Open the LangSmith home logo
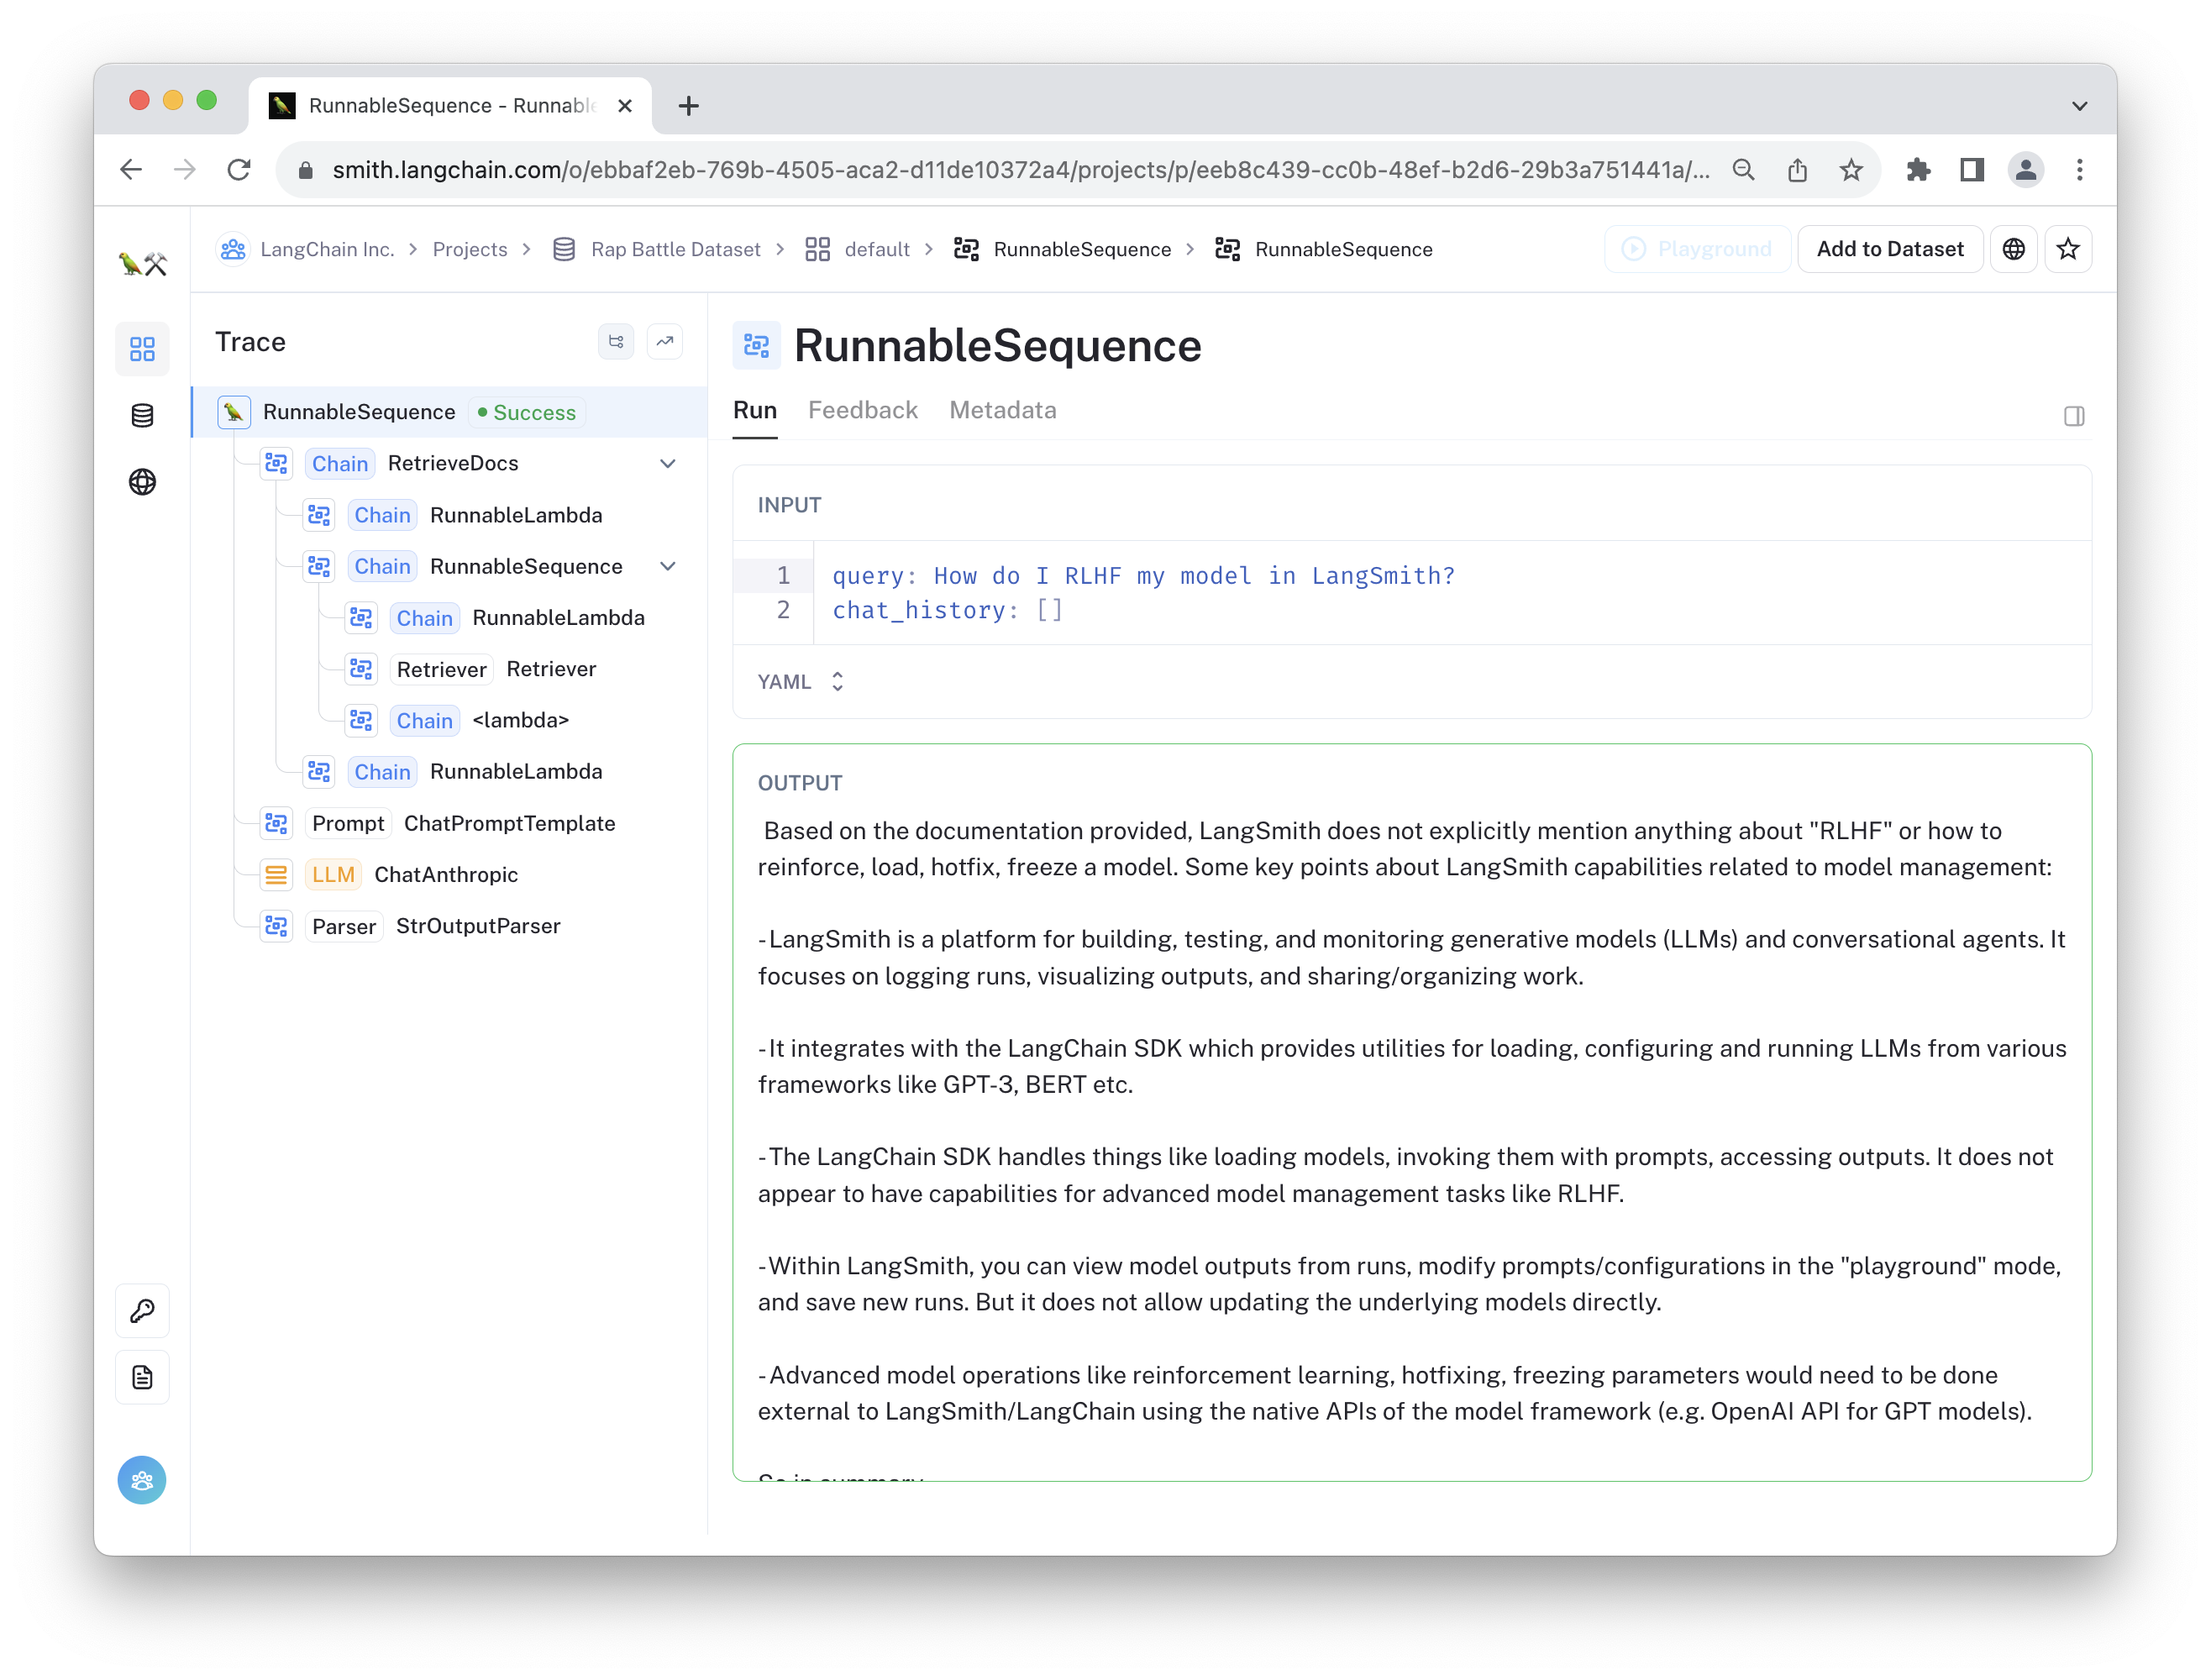 (142, 264)
